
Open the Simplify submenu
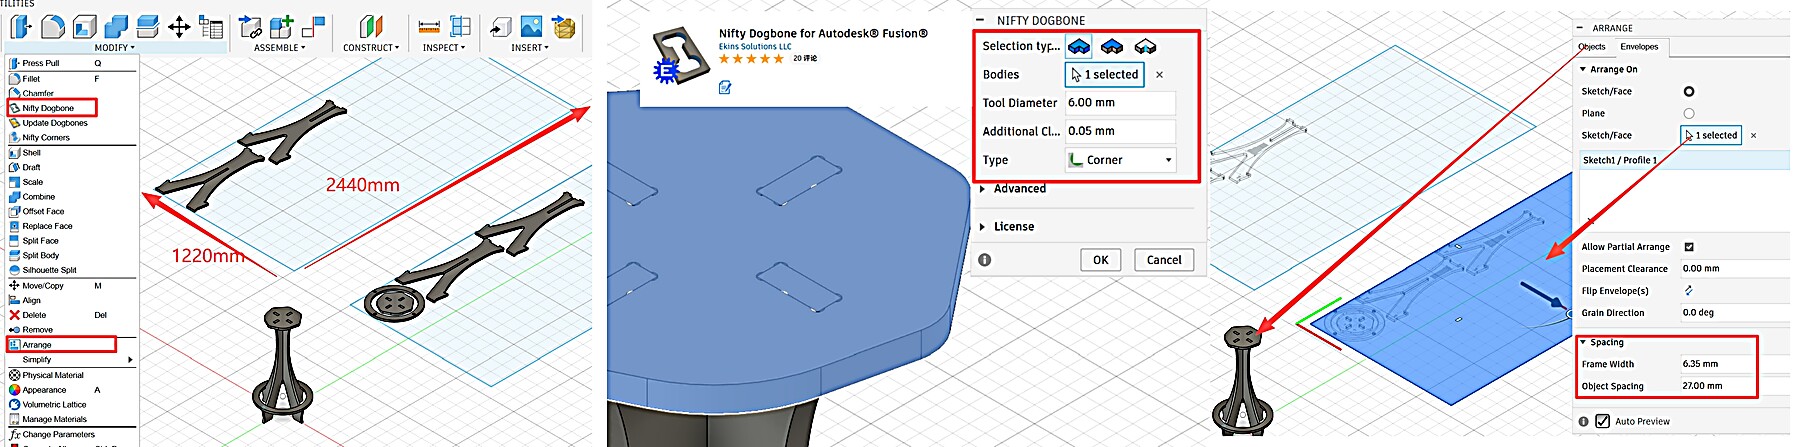point(71,359)
